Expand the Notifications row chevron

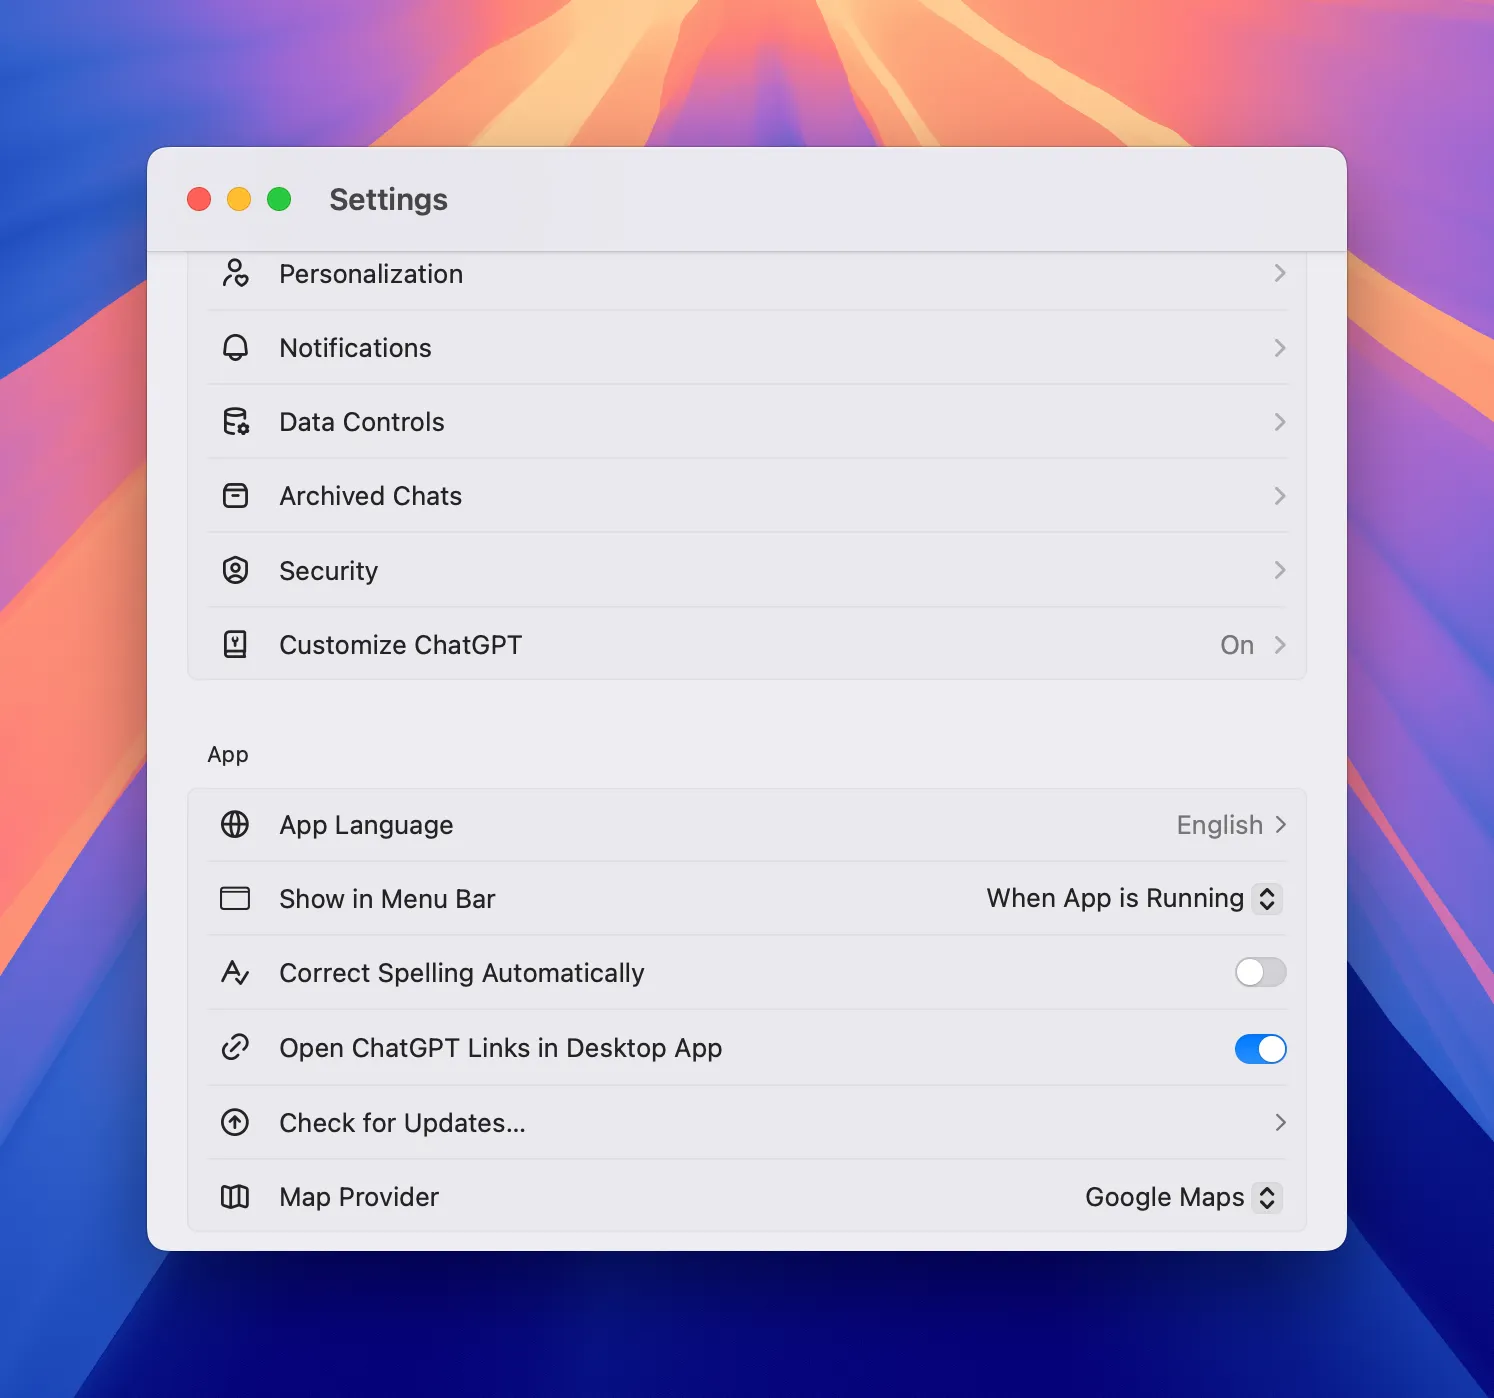[x=1279, y=347]
